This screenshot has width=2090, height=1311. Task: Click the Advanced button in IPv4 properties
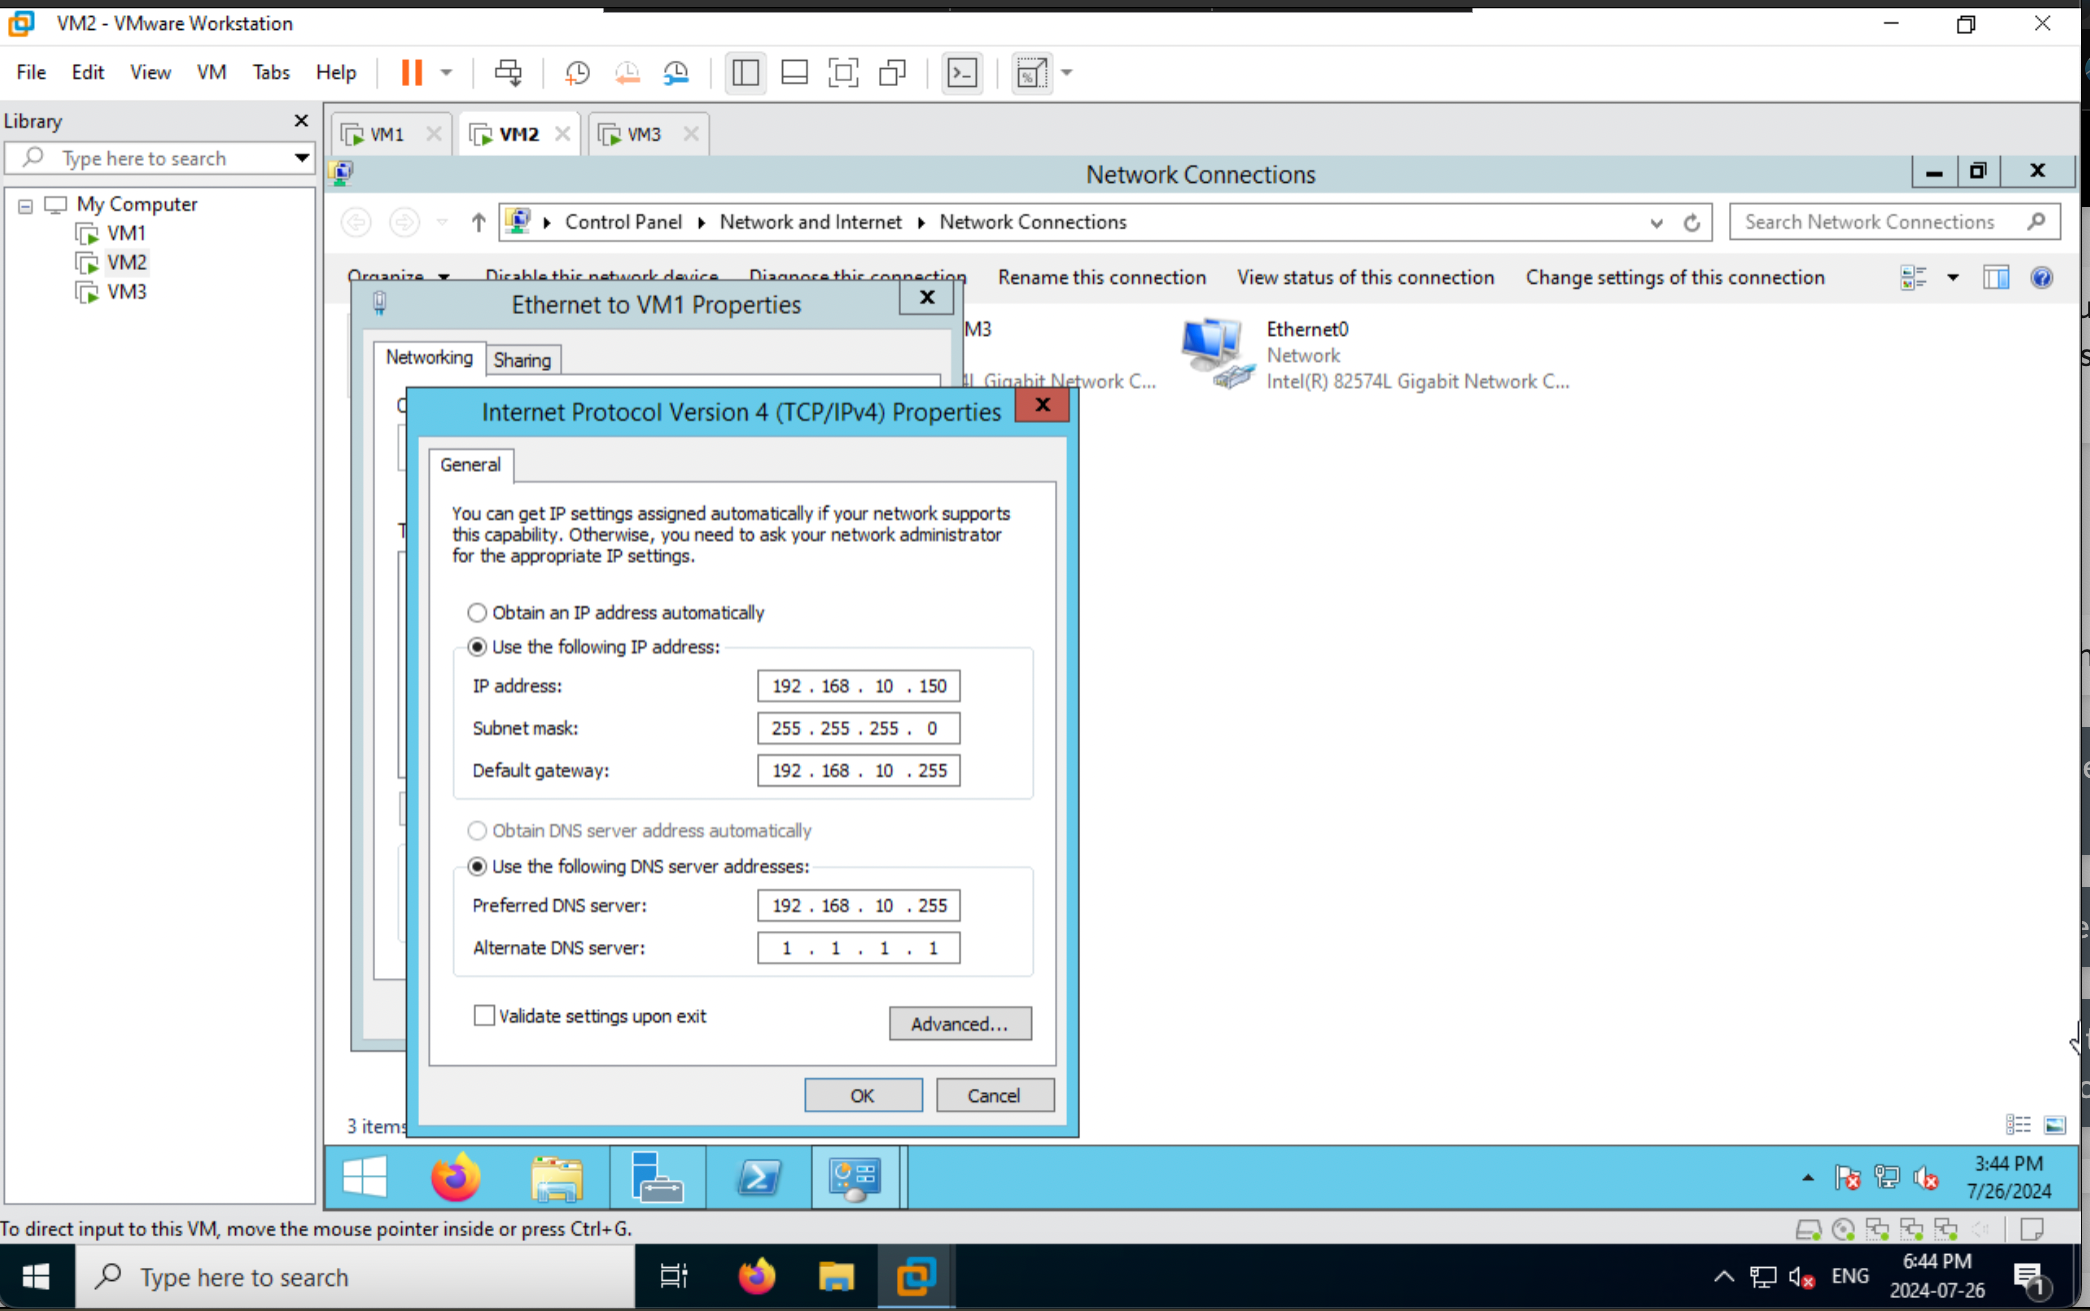coord(959,1023)
